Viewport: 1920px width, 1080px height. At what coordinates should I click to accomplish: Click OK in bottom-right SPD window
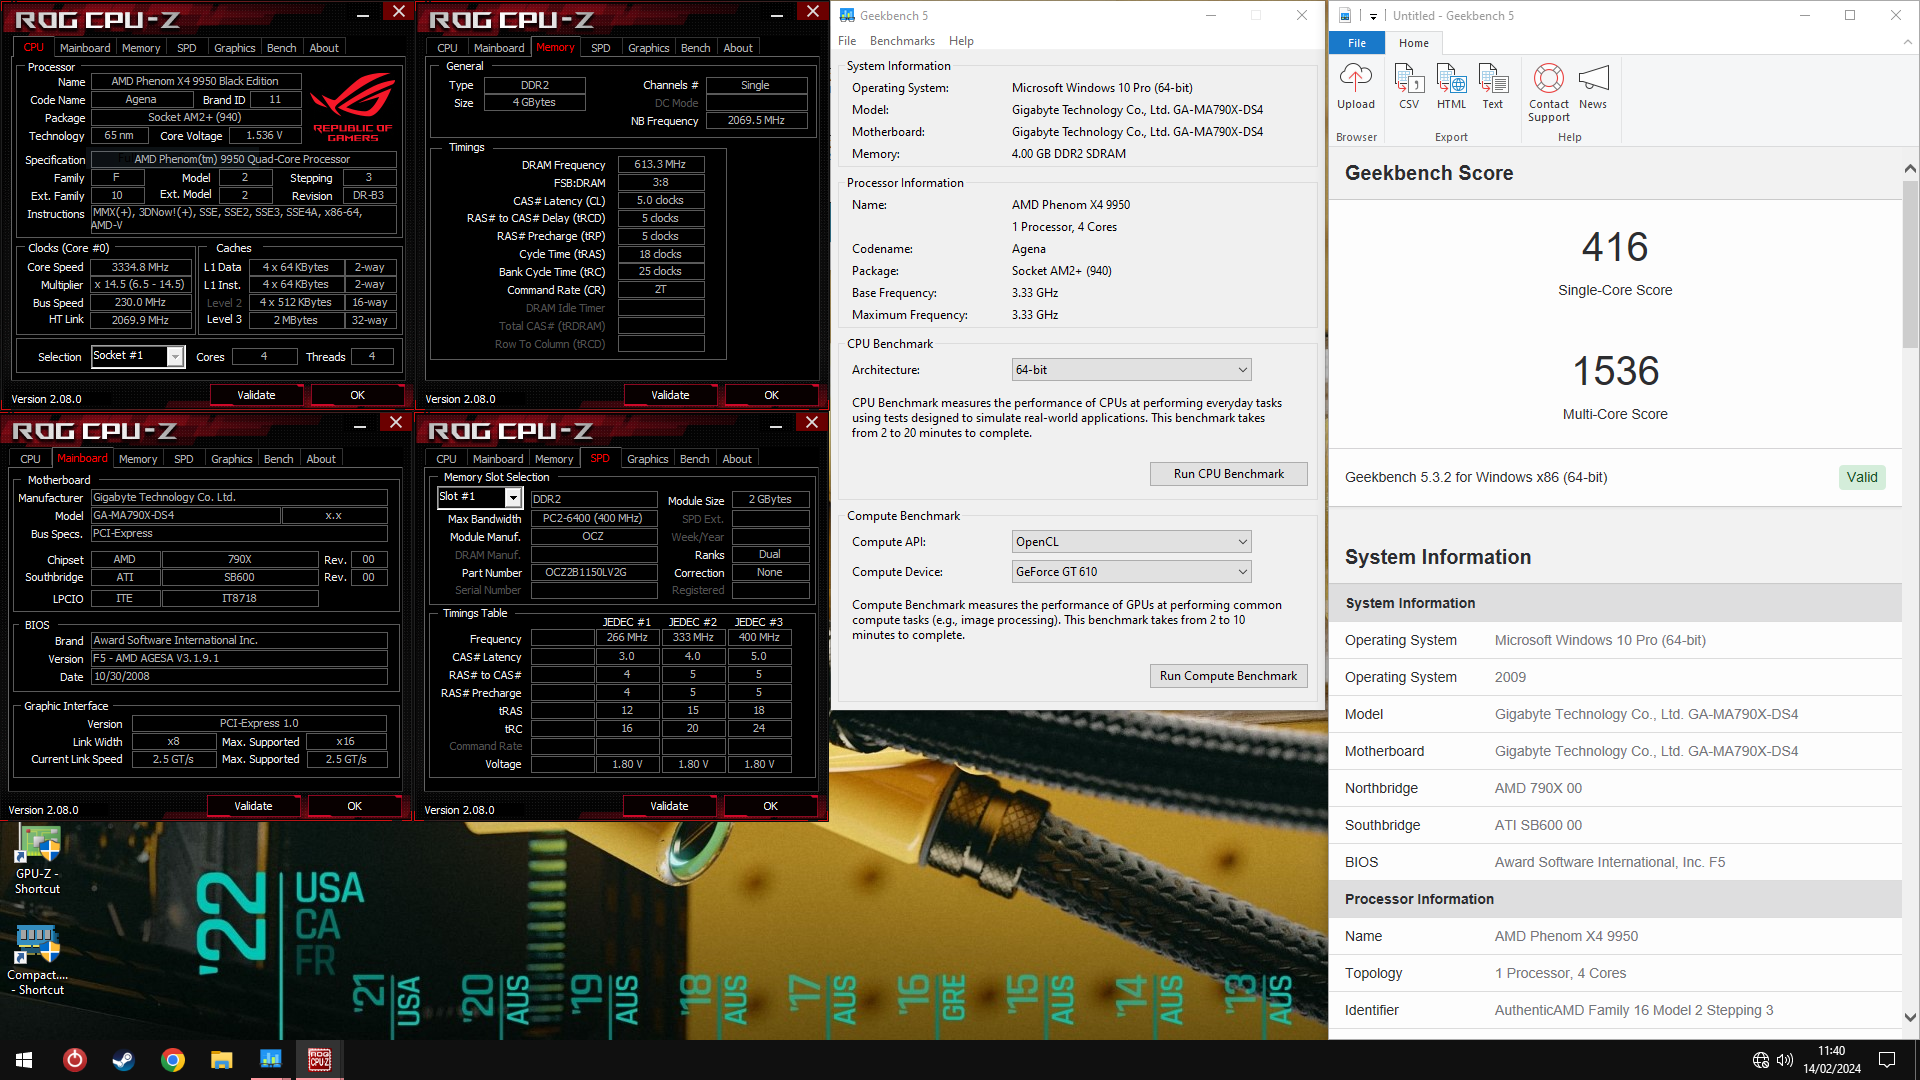(770, 806)
